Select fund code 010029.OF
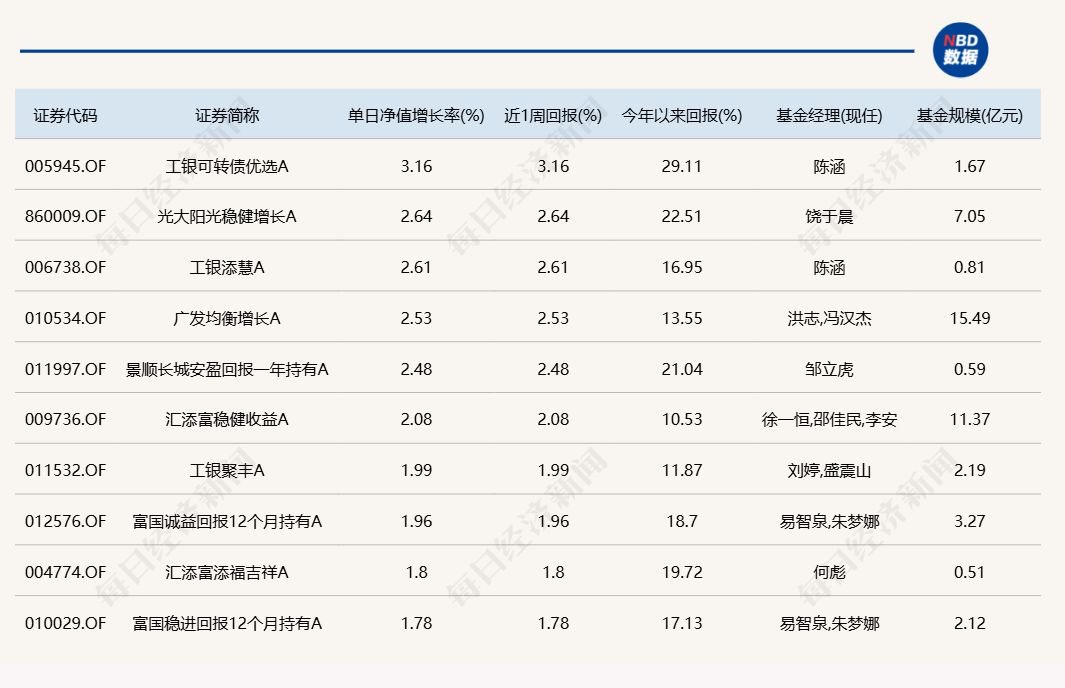Viewport: 1065px width, 688px height. coord(66,623)
